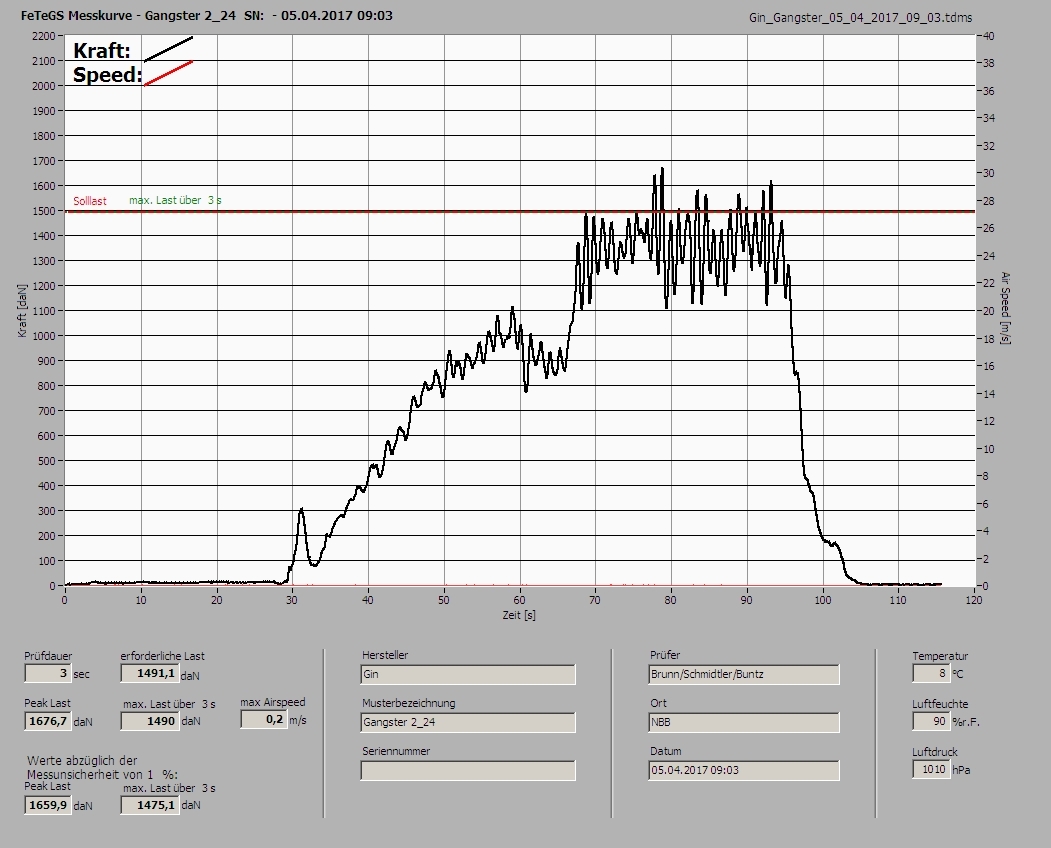Viewport: 1051px width, 848px height.
Task: Click the Peak Last value 1676,7
Action: pos(47,721)
